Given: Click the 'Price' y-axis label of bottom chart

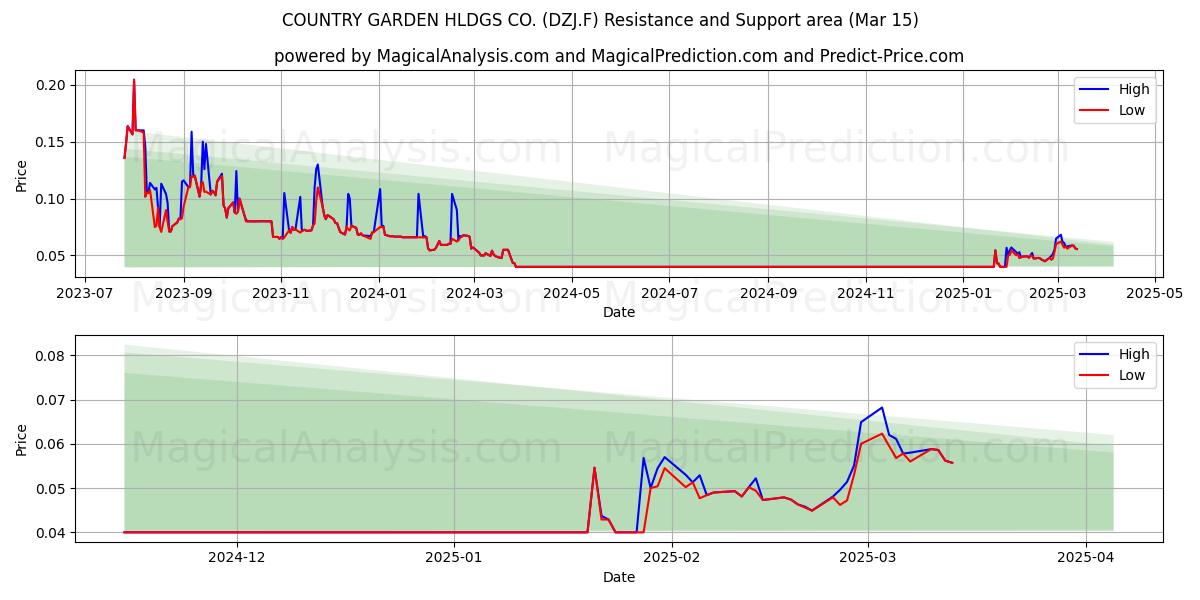Looking at the screenshot, I should (x=22, y=439).
